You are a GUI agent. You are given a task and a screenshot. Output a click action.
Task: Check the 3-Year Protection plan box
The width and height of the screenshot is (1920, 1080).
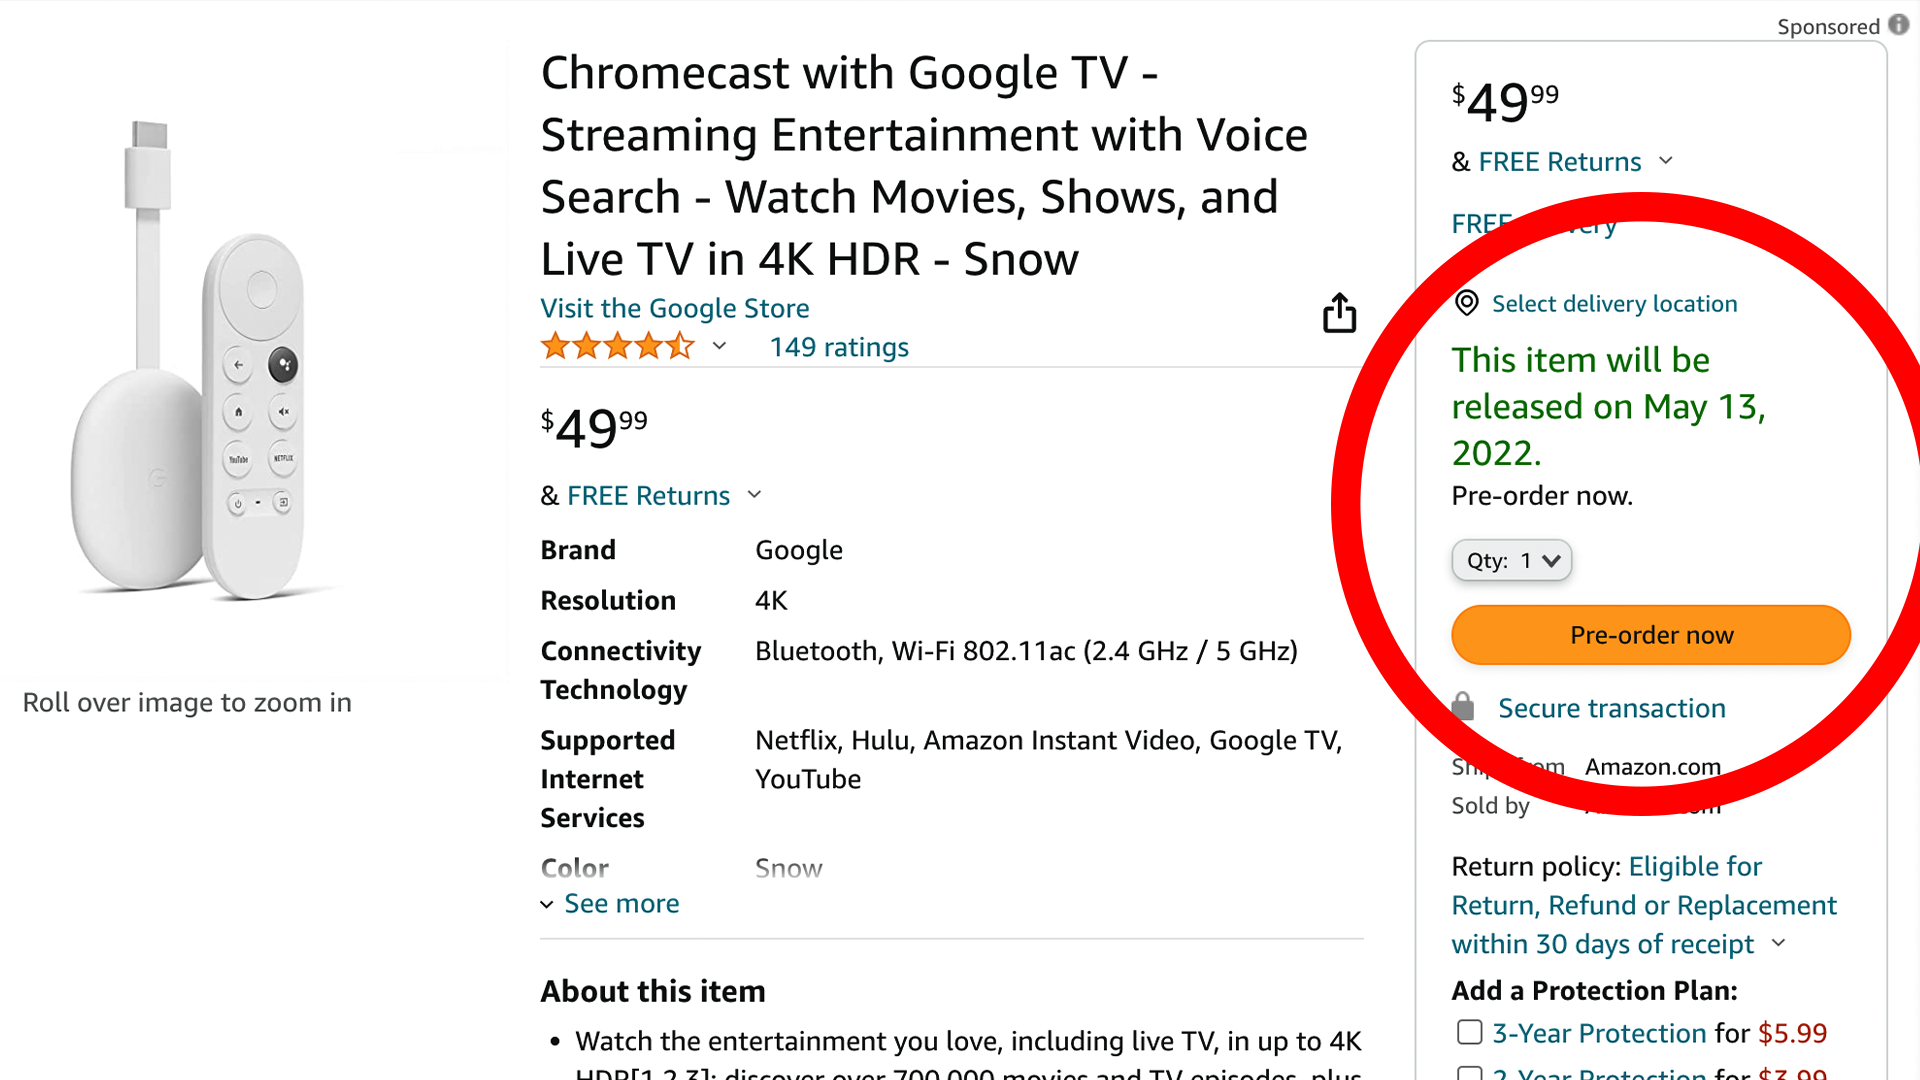(x=1469, y=1032)
